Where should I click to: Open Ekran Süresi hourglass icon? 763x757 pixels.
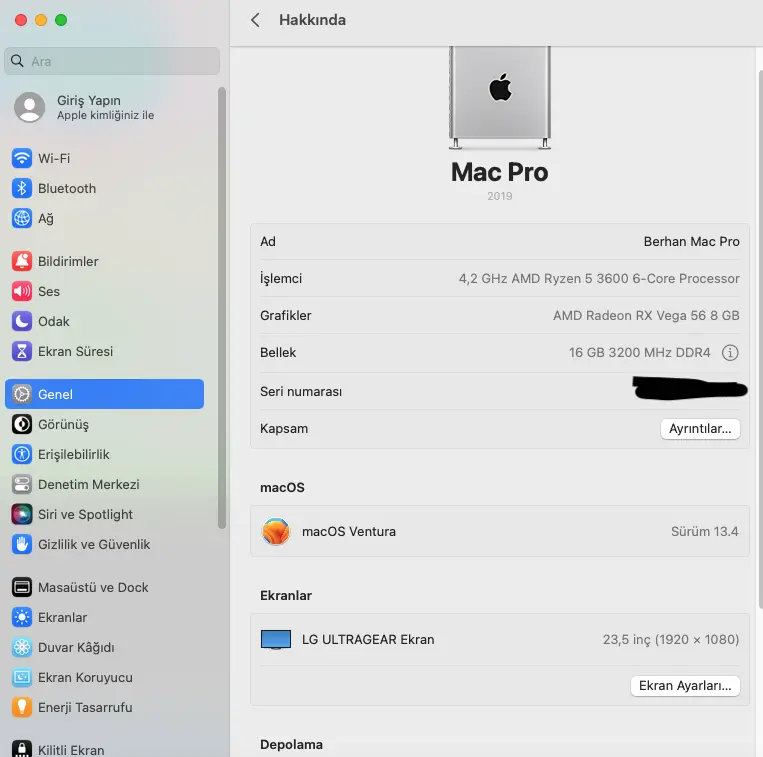(22, 351)
